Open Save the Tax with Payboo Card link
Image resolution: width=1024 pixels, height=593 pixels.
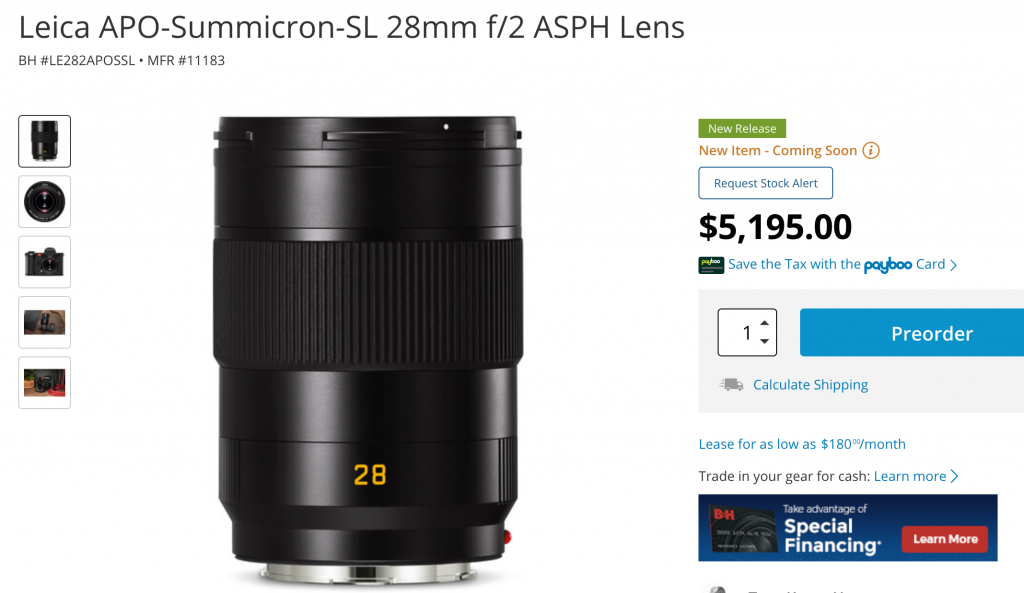(837, 264)
